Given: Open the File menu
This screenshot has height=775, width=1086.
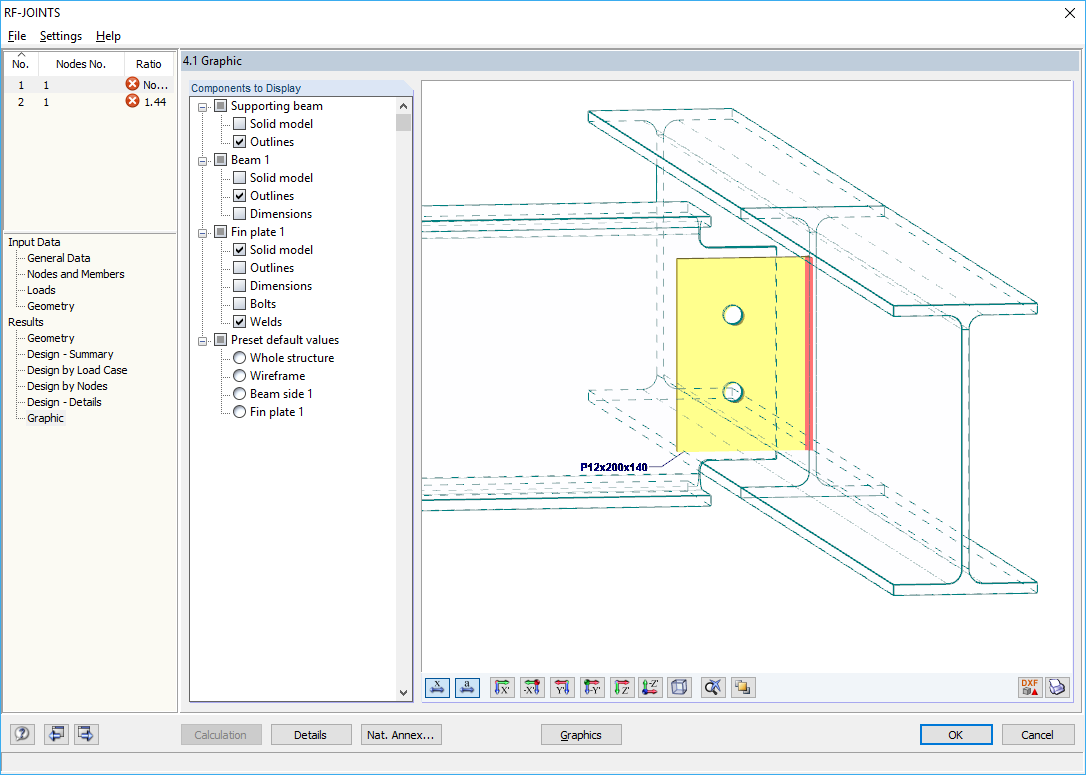Looking at the screenshot, I should [x=17, y=36].
